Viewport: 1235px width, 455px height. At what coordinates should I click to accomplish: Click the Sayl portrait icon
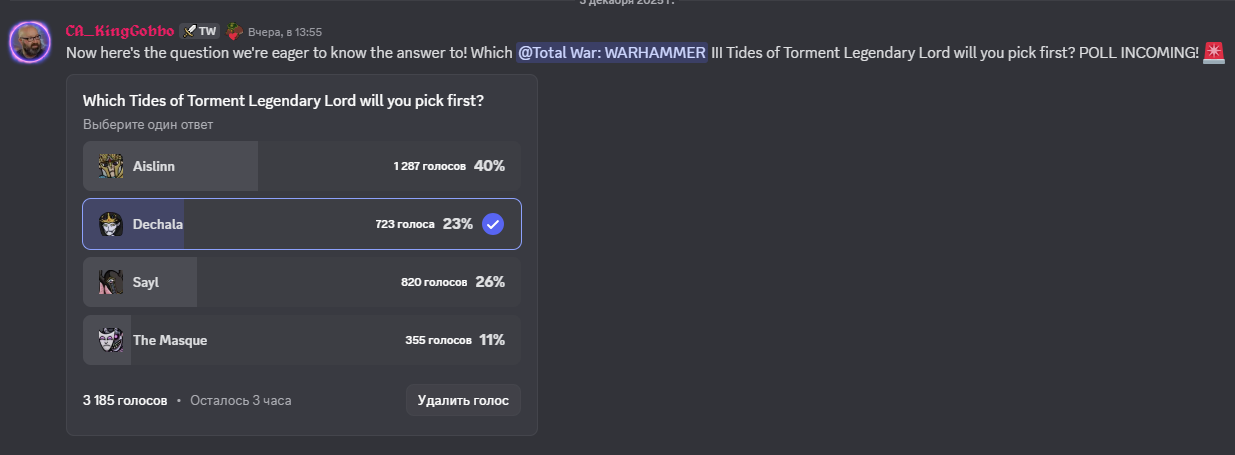tap(111, 282)
